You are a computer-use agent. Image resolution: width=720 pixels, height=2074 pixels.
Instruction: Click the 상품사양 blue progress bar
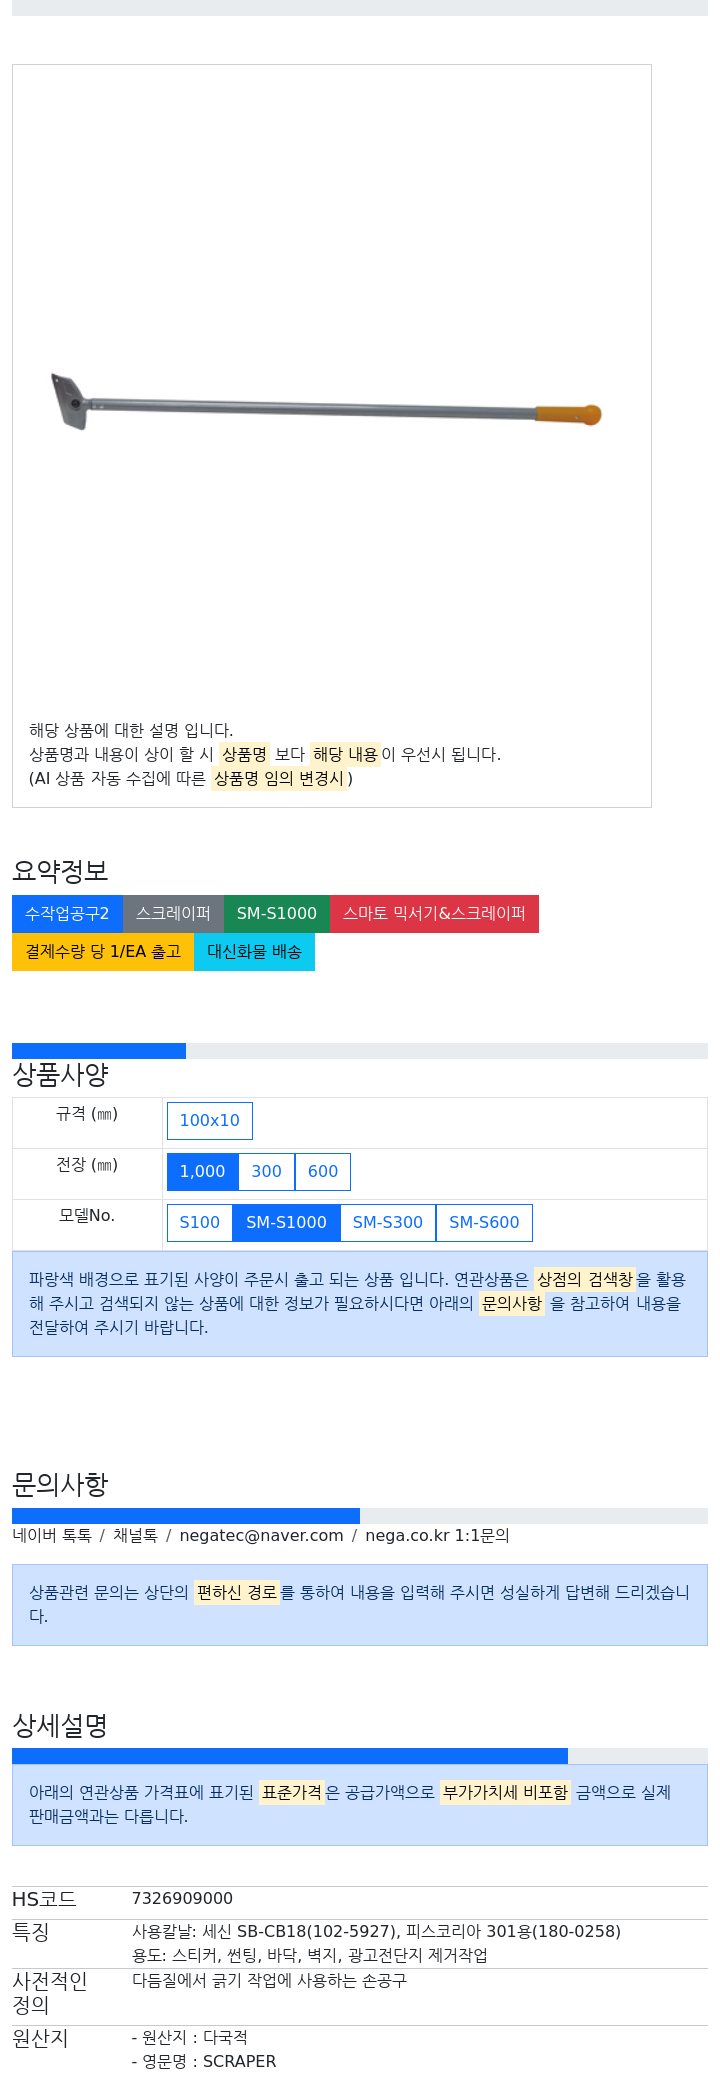(x=99, y=1051)
